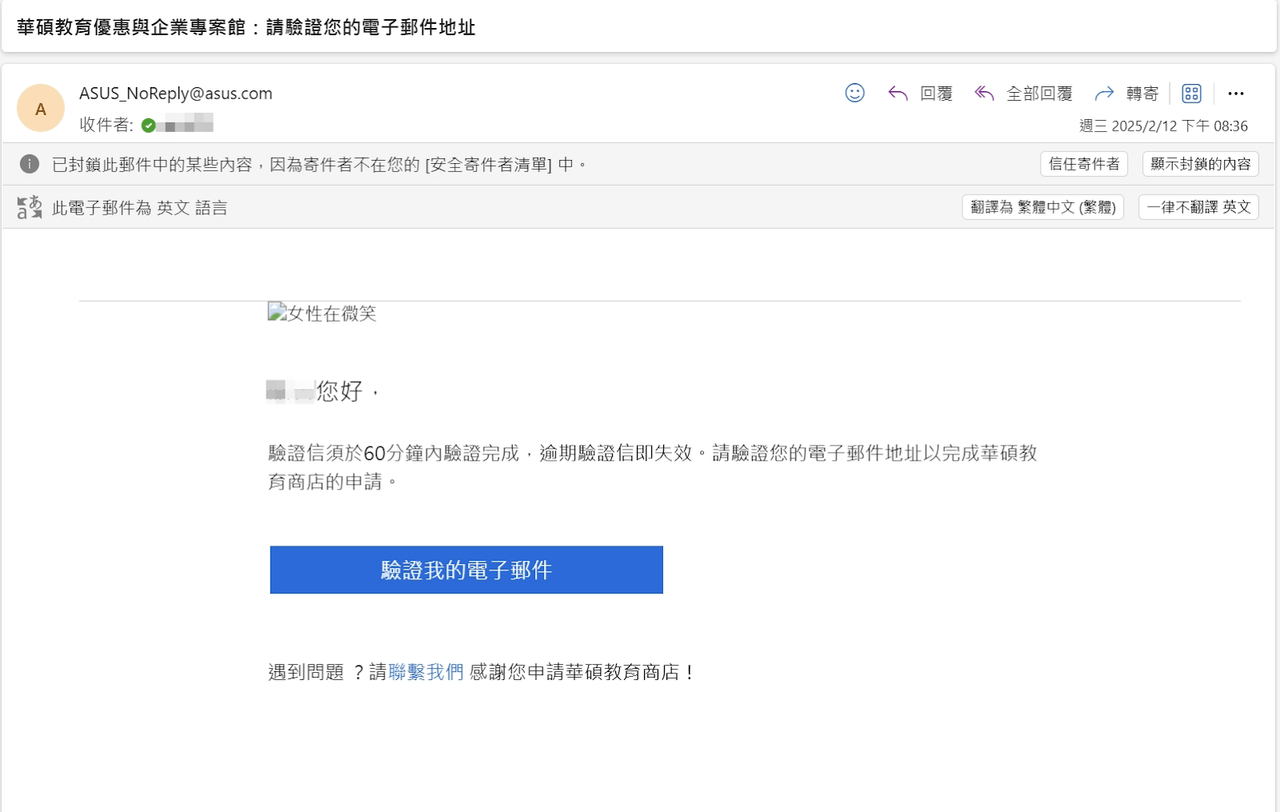The height and width of the screenshot is (812, 1280).
Task: Click the 全部回覆 label text
Action: [x=1039, y=93]
